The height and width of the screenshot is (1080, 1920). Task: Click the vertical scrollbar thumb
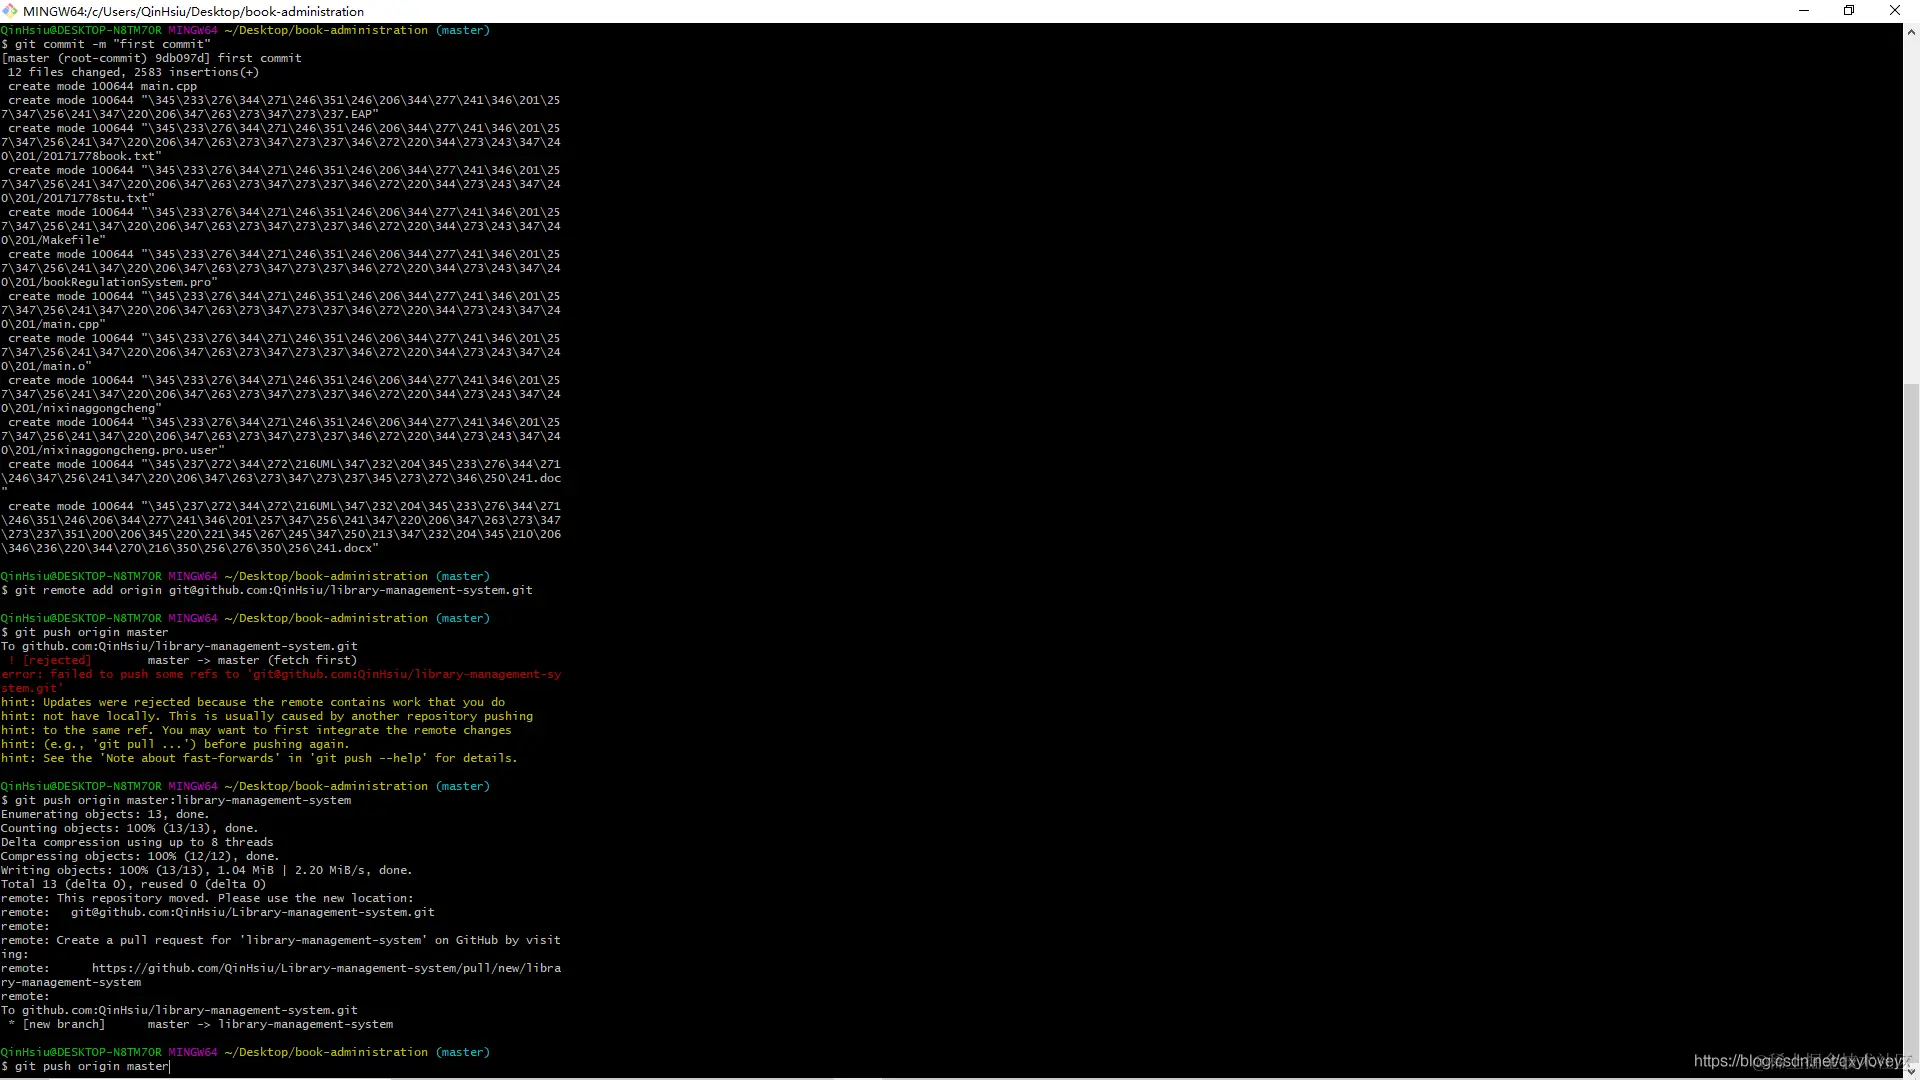point(1911,720)
